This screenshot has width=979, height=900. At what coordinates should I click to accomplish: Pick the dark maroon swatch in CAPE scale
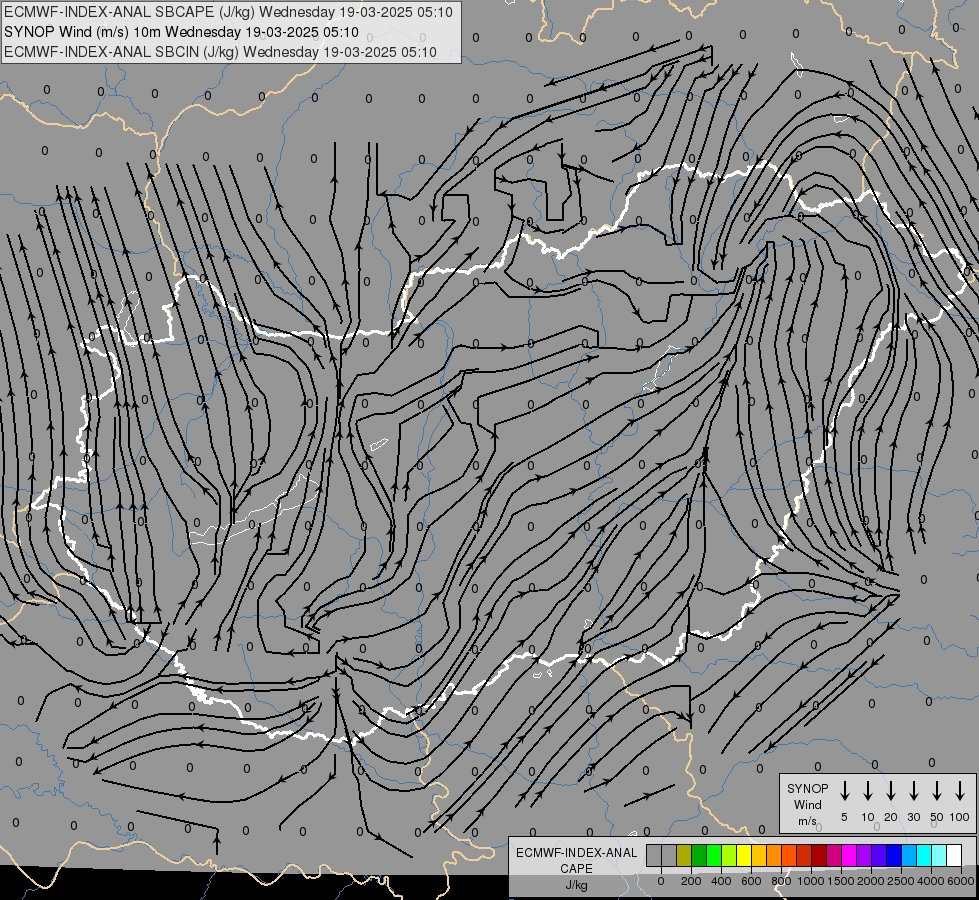click(x=819, y=855)
